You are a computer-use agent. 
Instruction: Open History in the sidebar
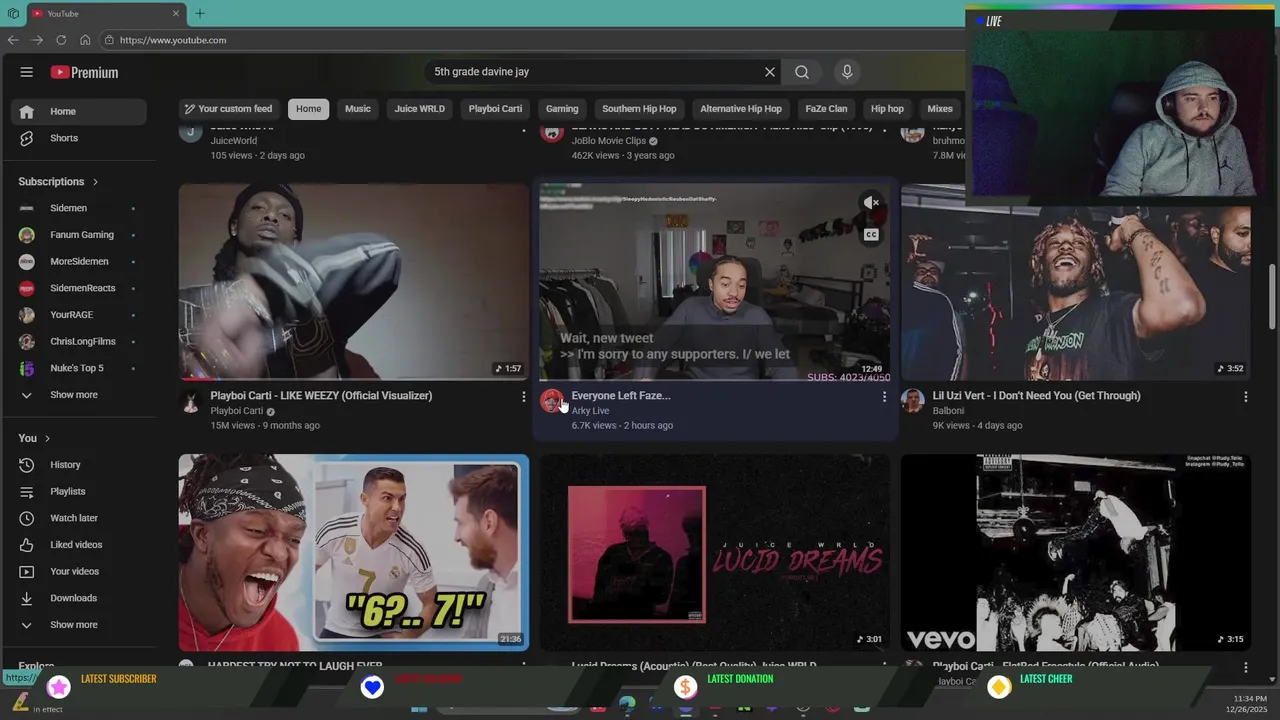pos(79,465)
